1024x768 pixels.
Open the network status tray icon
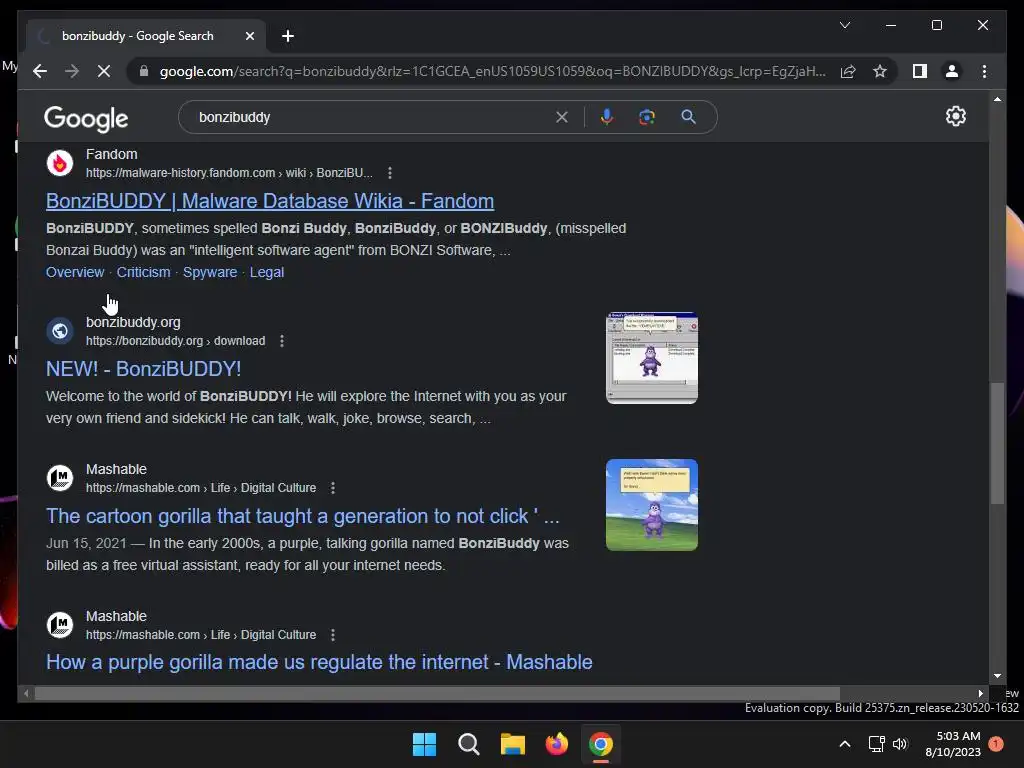tap(876, 744)
